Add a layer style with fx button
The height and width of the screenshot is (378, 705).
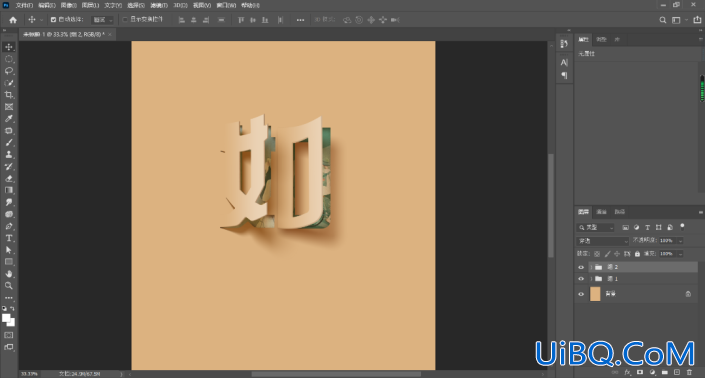tap(628, 372)
